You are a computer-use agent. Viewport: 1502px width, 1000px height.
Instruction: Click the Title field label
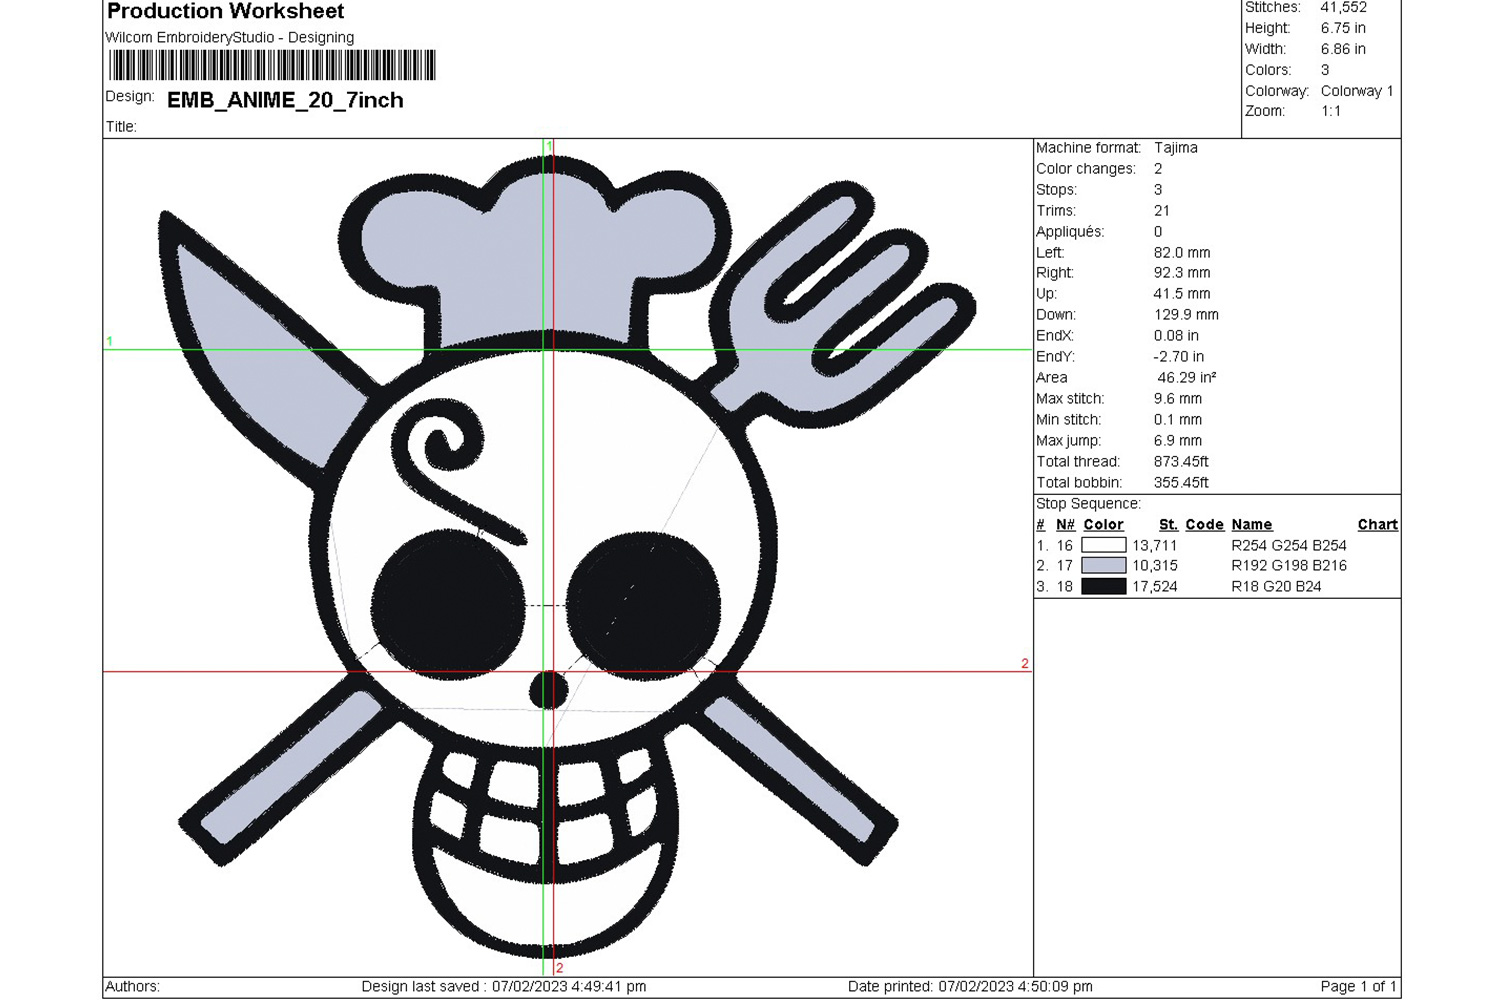point(121,127)
